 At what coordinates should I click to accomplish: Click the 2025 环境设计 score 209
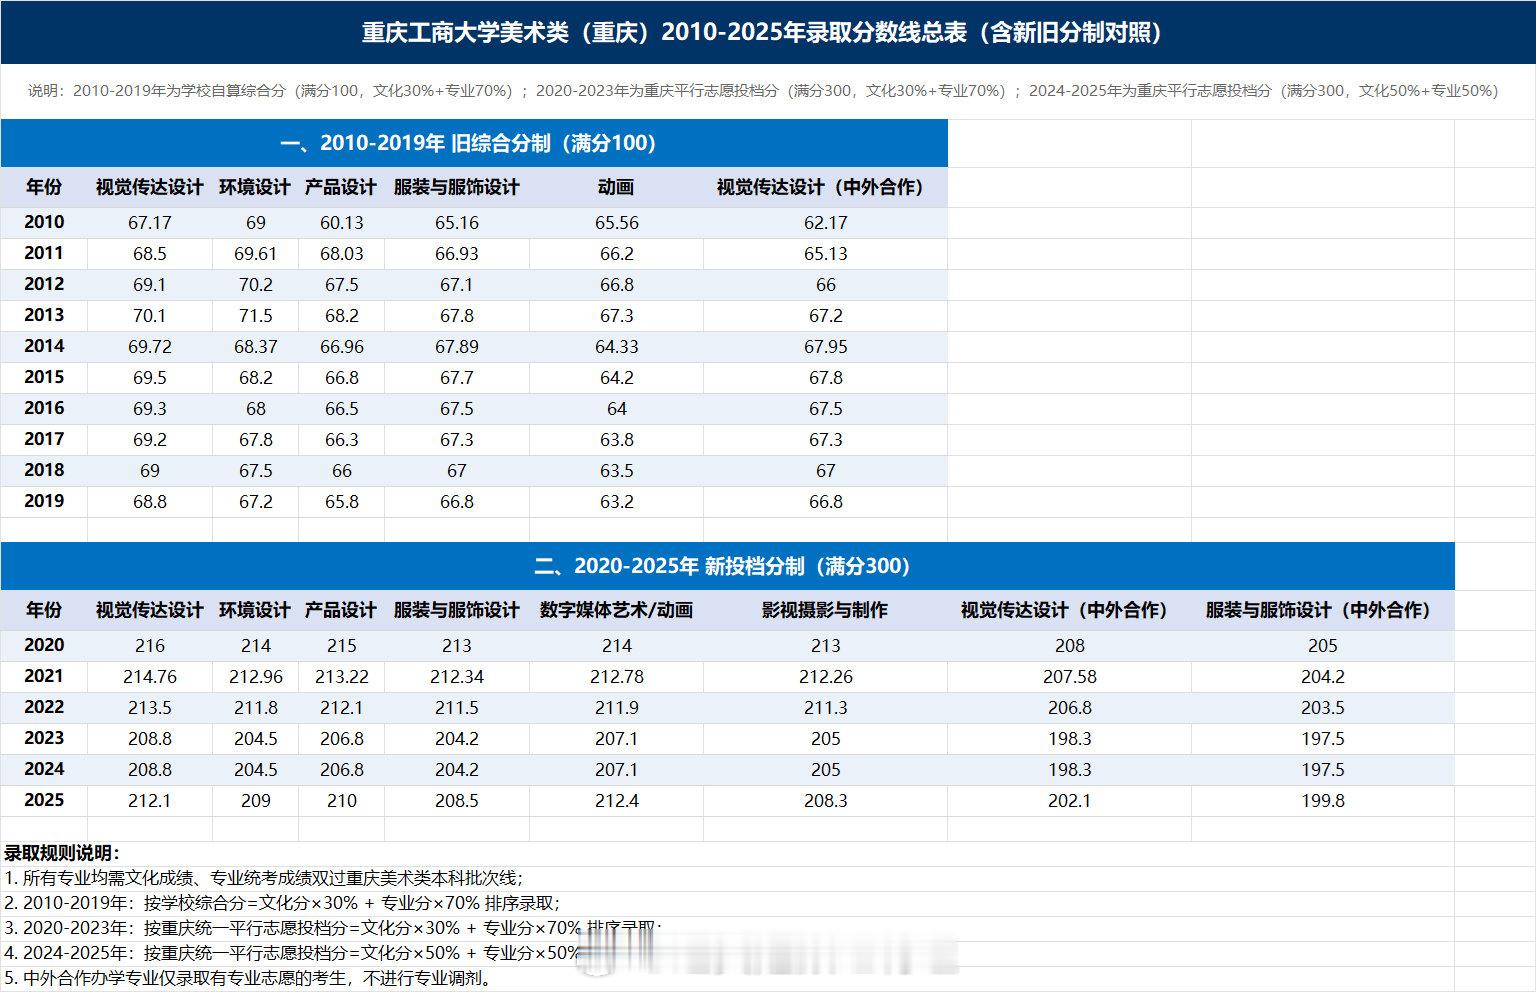(x=256, y=801)
